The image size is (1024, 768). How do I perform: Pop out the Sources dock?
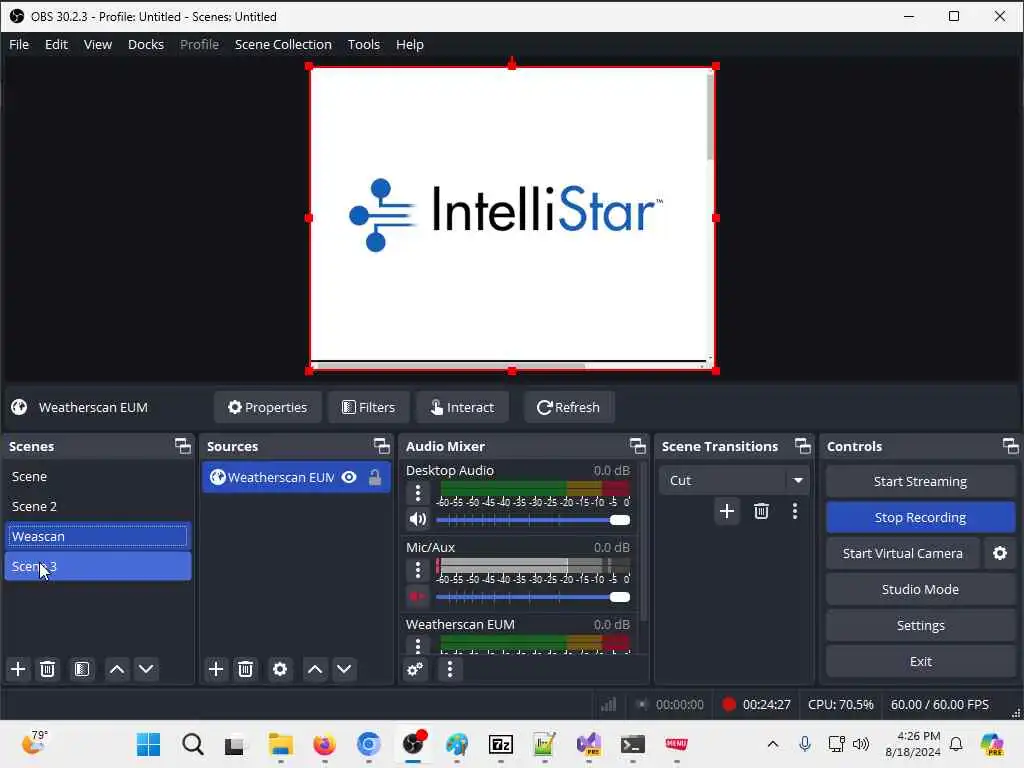point(381,446)
